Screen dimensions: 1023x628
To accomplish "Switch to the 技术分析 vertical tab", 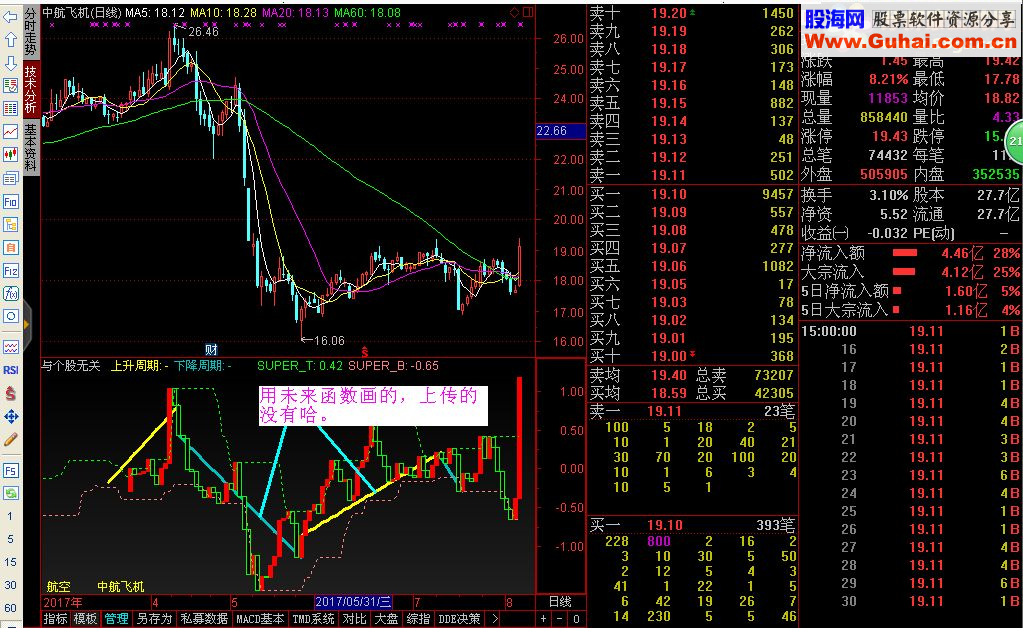I will click(31, 89).
